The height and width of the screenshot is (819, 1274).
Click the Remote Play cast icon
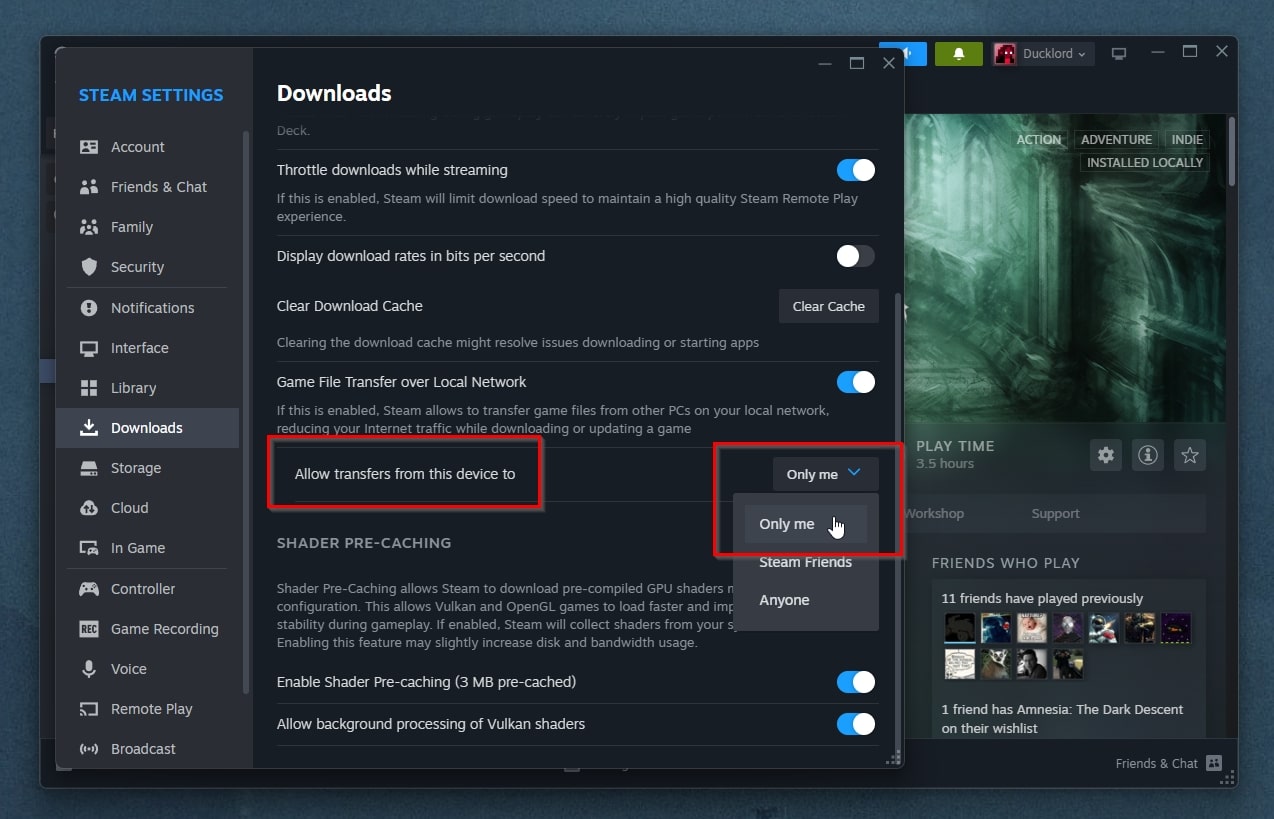pyautogui.click(x=89, y=709)
